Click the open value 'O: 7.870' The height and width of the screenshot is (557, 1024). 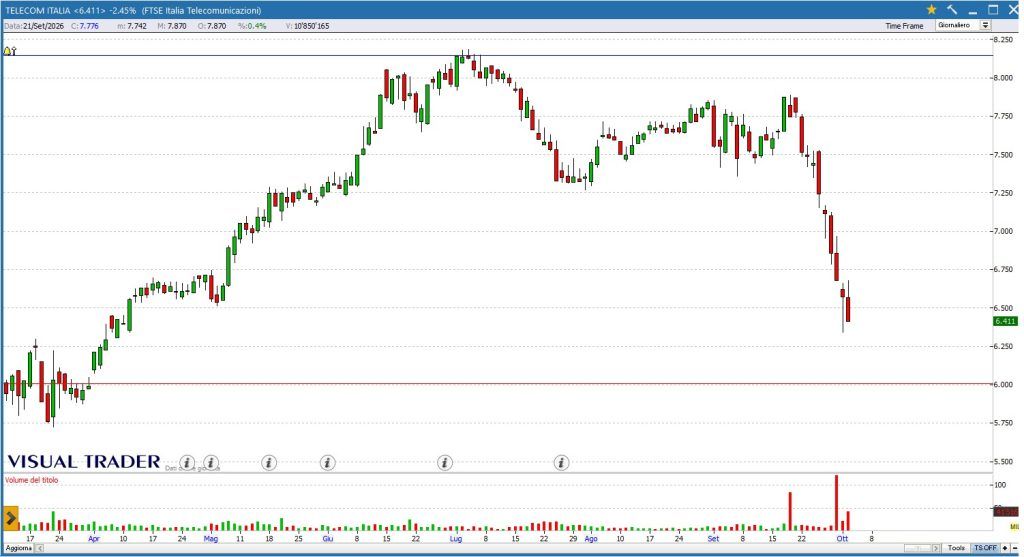[x=212, y=26]
